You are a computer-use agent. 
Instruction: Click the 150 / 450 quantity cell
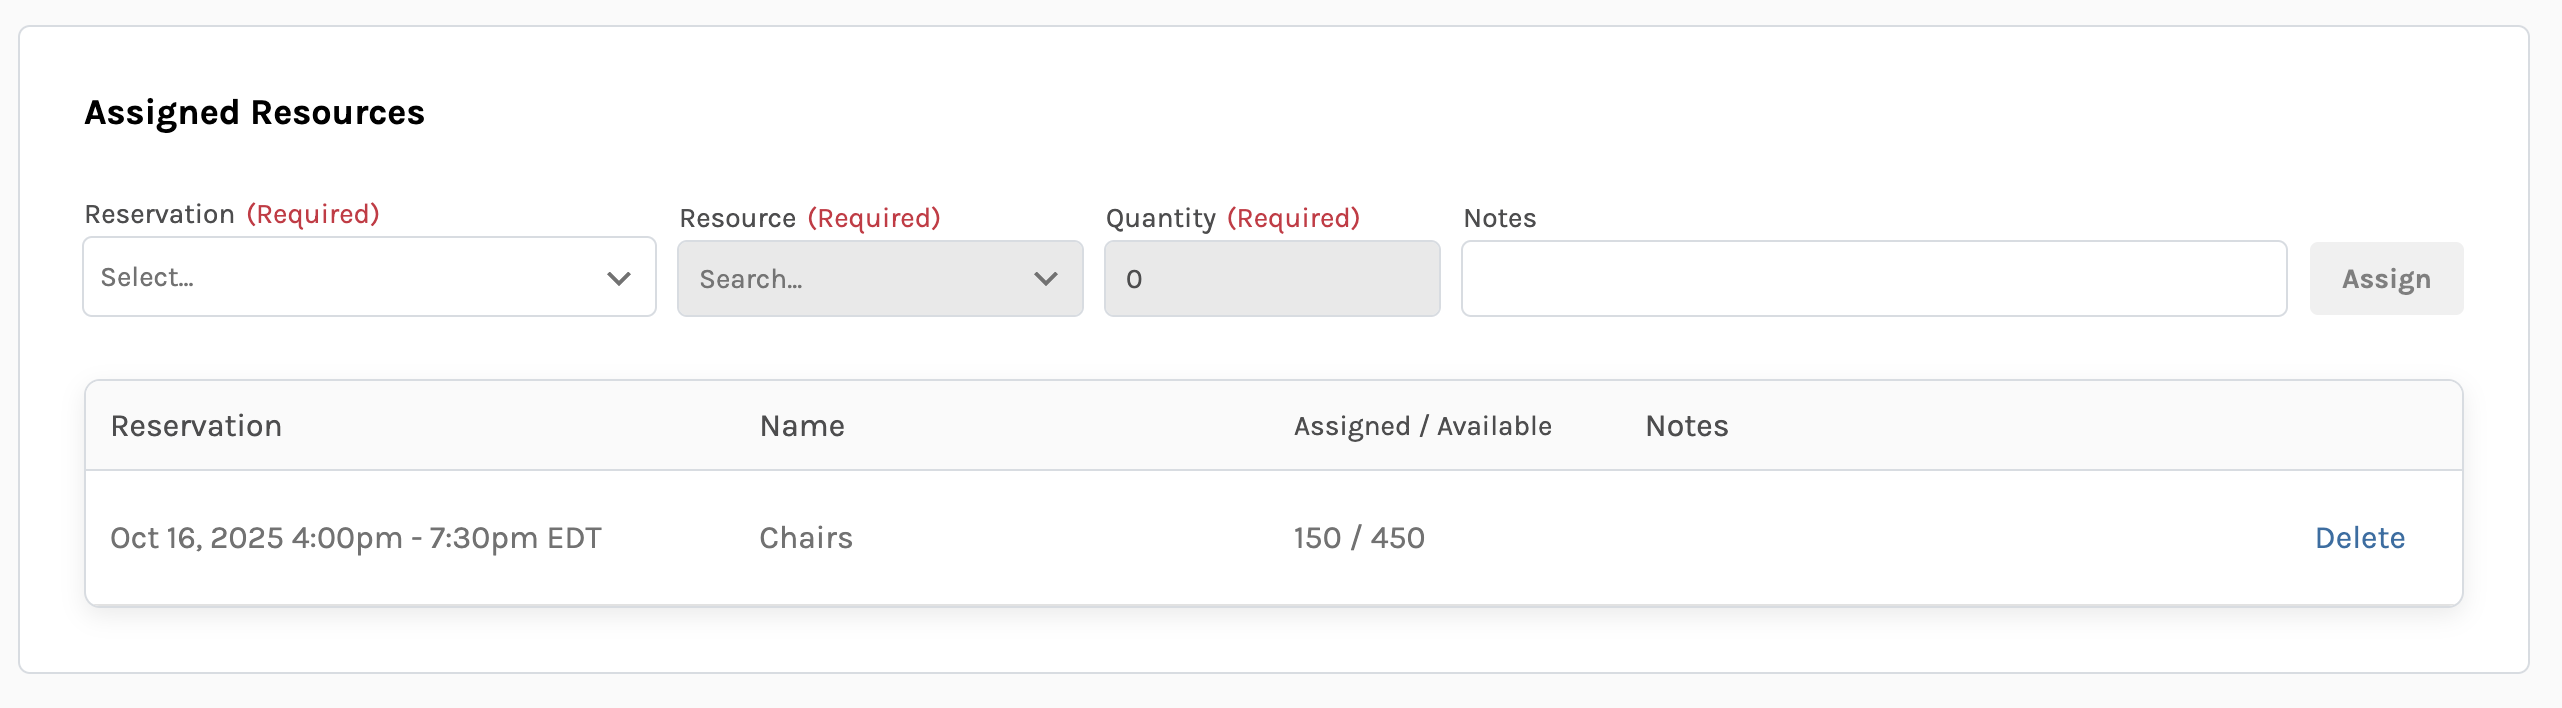point(1359,538)
